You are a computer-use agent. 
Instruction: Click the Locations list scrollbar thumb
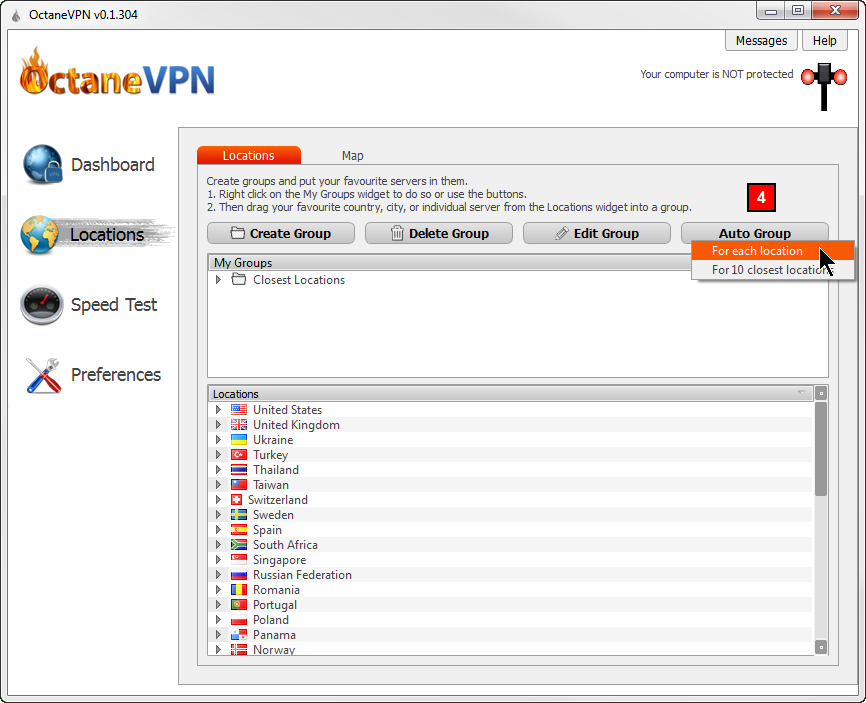(821, 448)
